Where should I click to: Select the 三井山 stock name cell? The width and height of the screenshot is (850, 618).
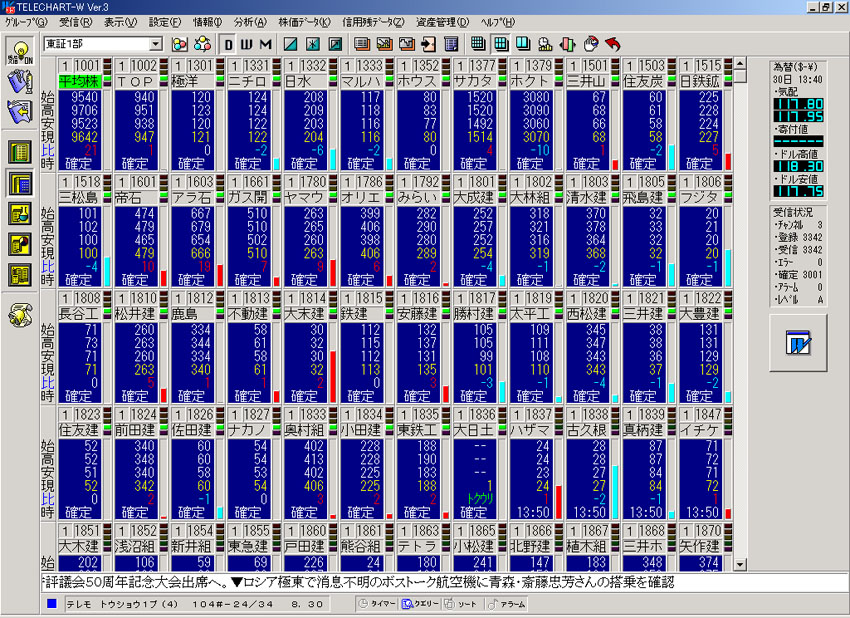tap(587, 81)
